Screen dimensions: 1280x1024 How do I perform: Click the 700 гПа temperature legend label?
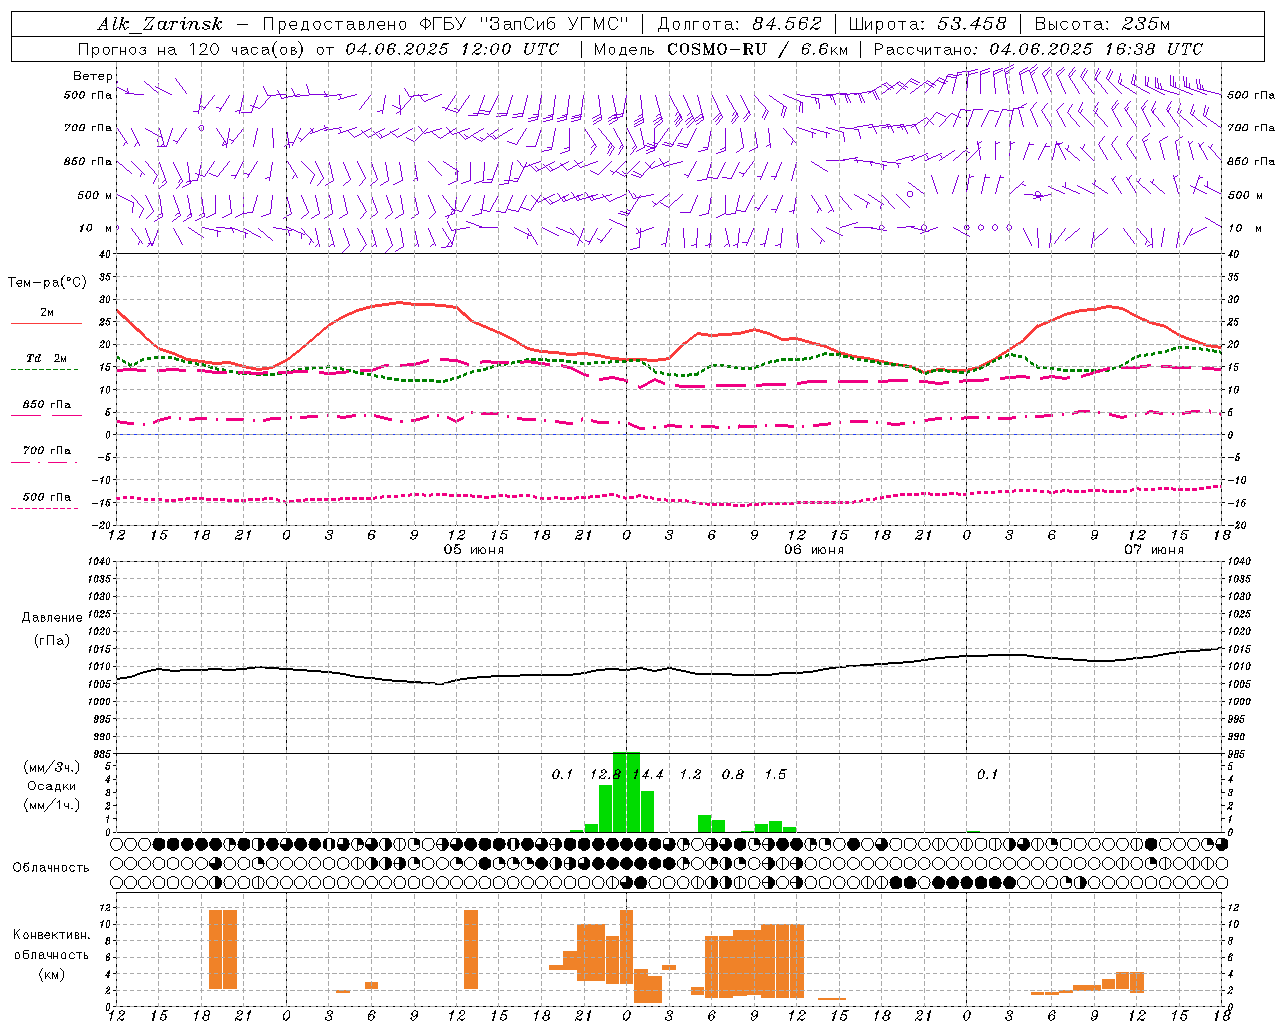(x=47, y=451)
